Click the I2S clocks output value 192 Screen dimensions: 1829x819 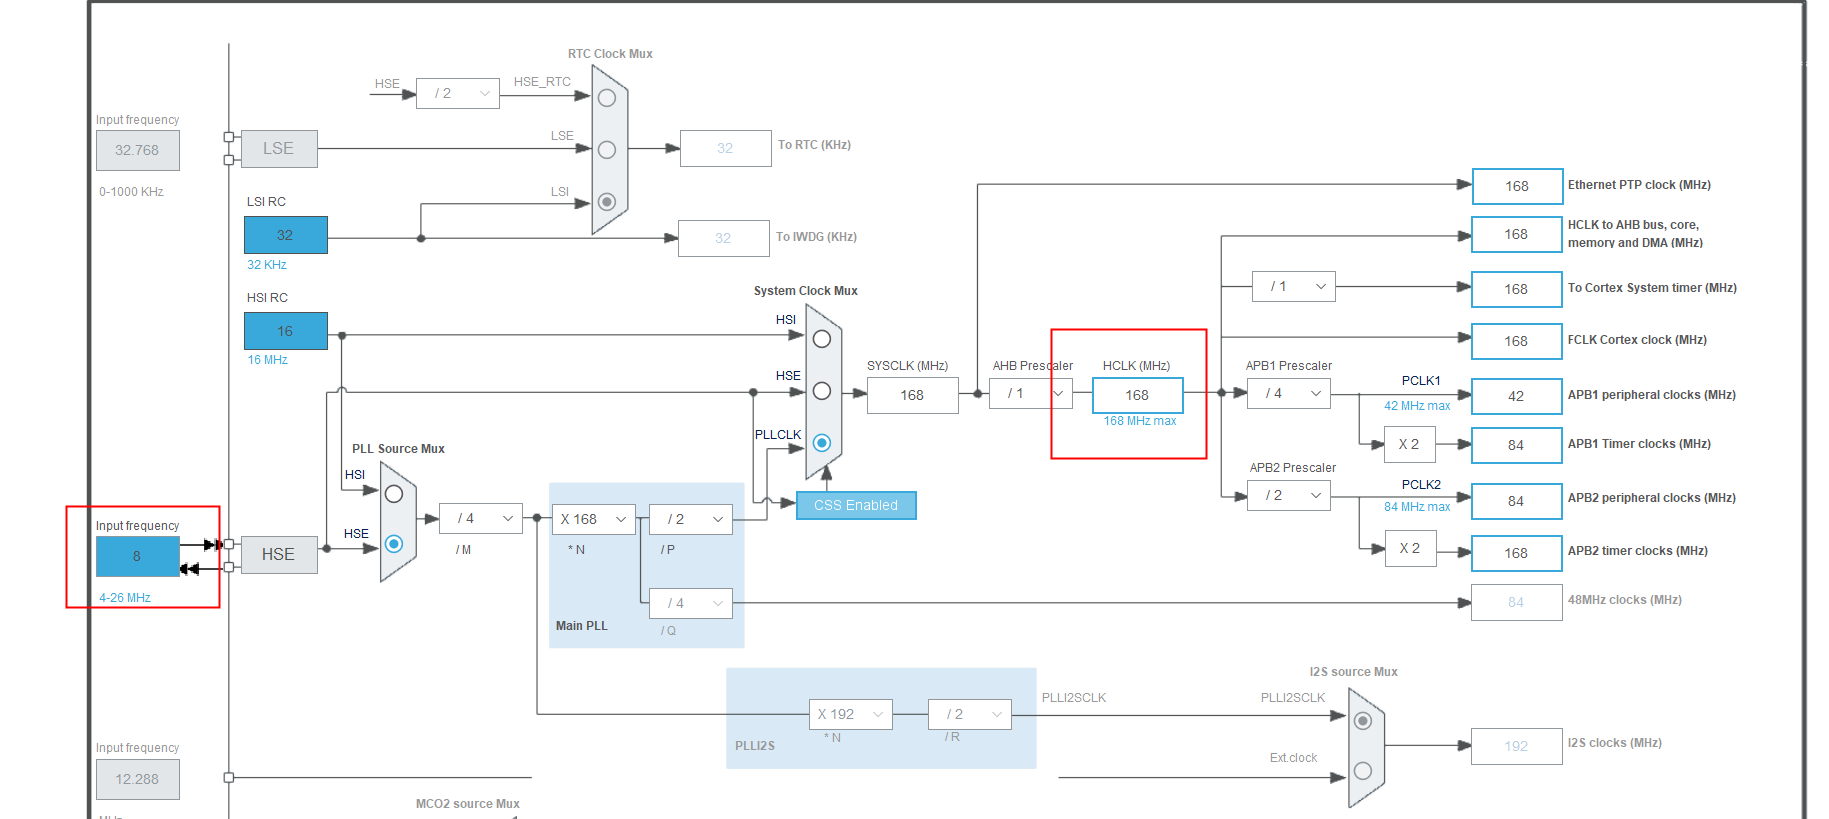point(1517,746)
